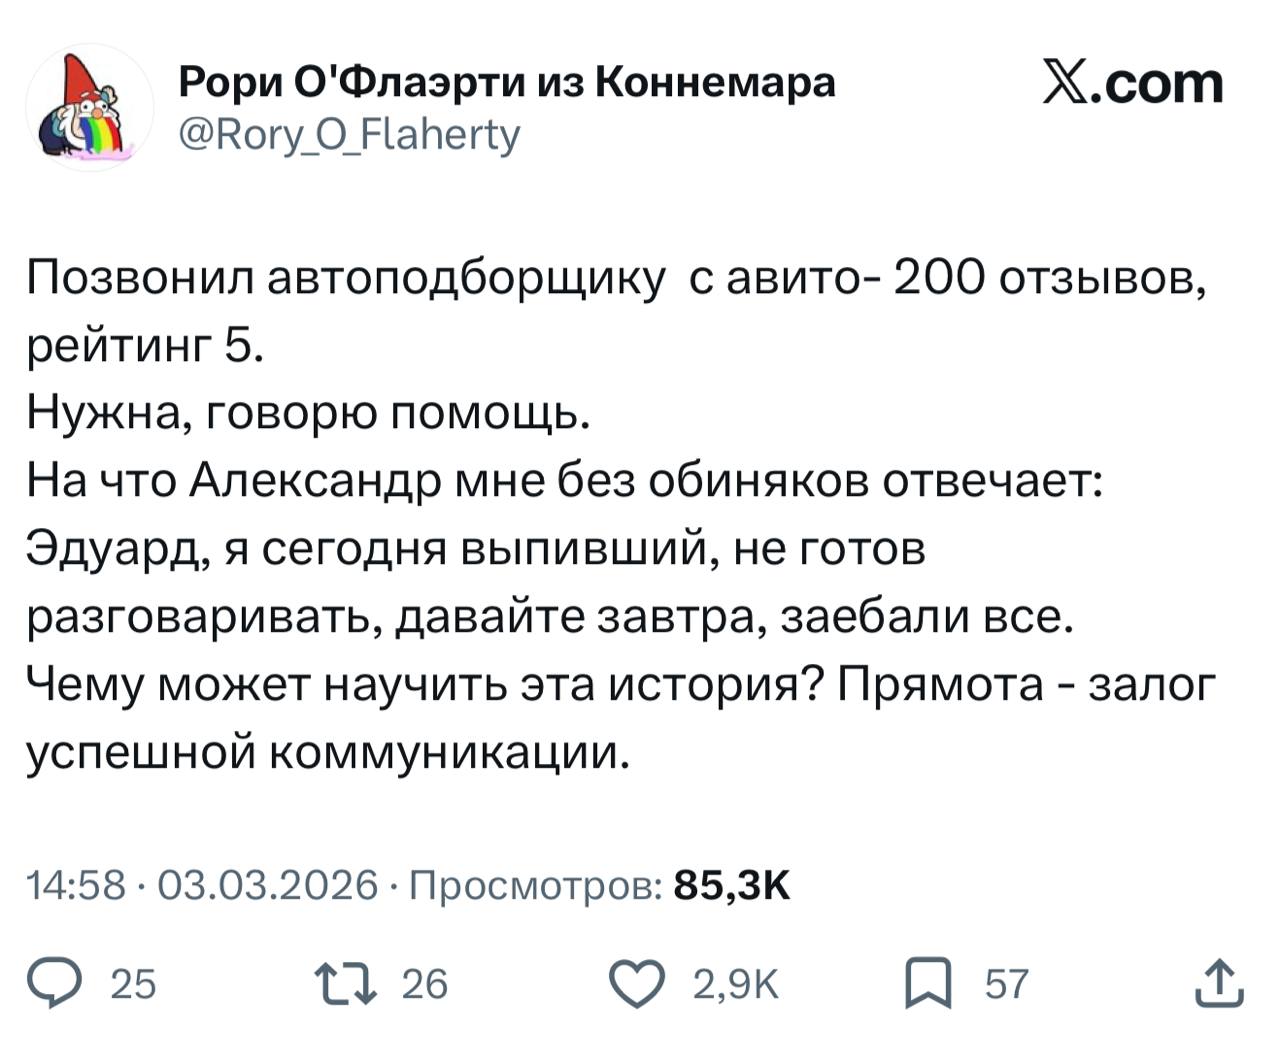Like the tweet with the heart icon
Image resolution: width=1280 pixels, height=1062 pixels.
point(638,984)
